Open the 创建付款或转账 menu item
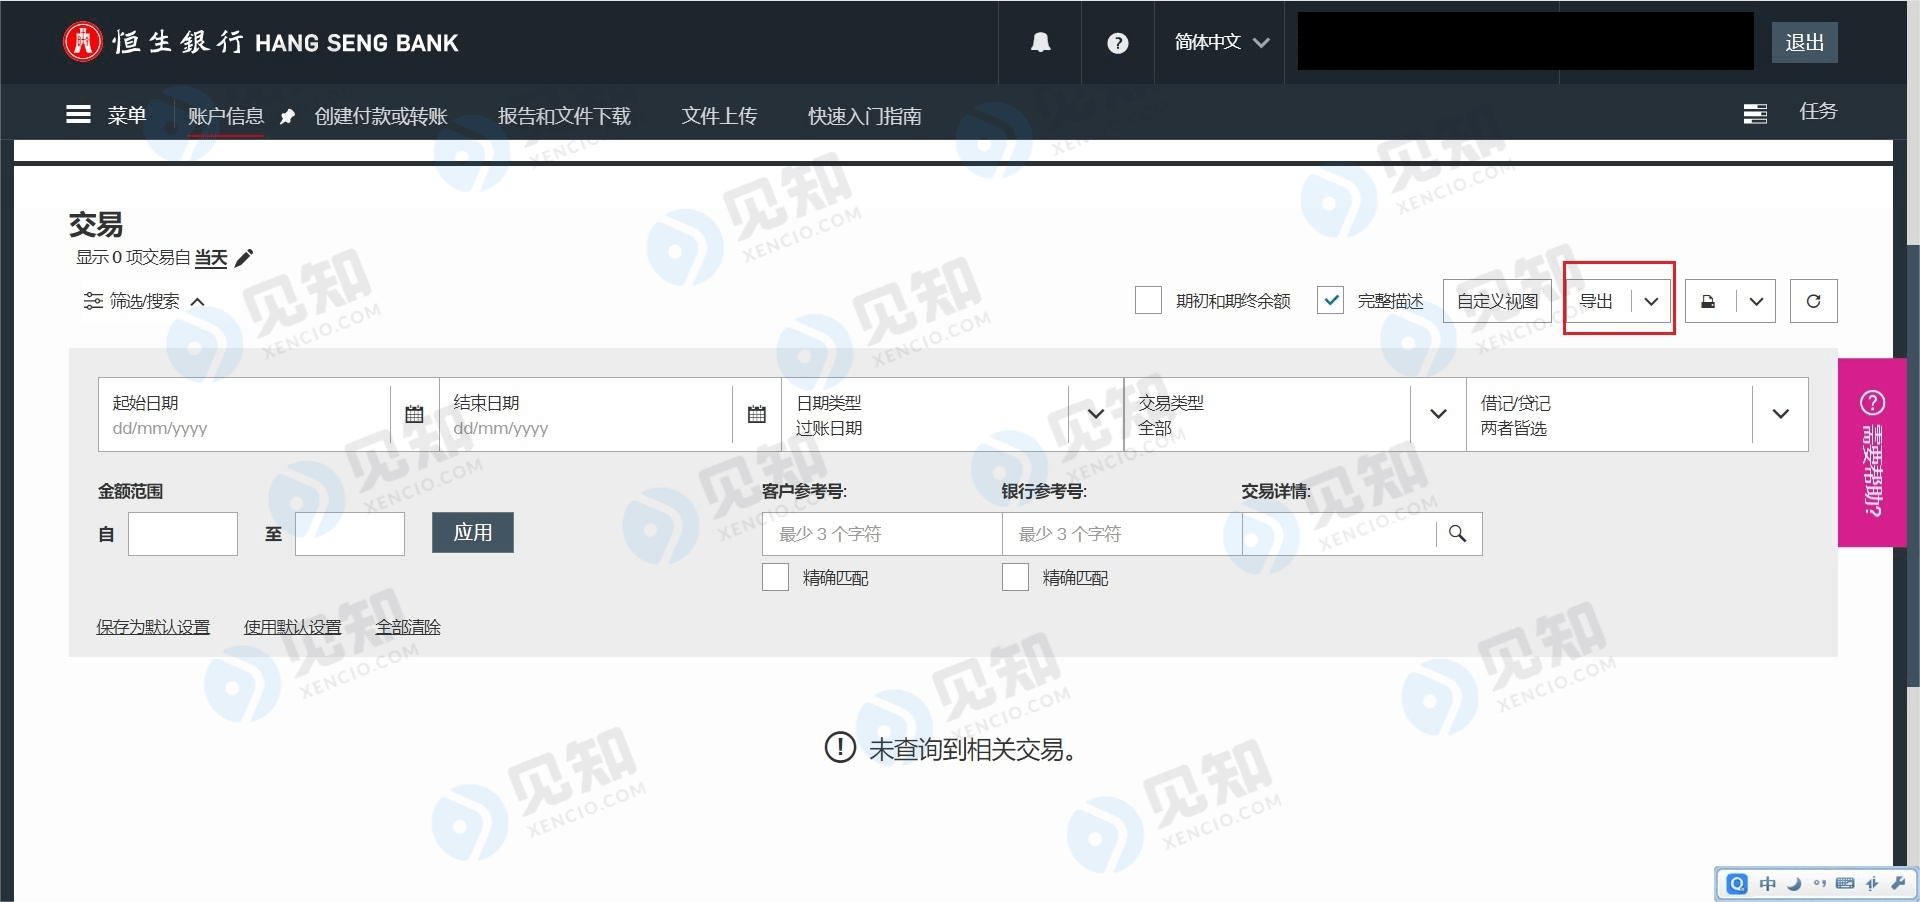Image resolution: width=1920 pixels, height=902 pixels. click(x=381, y=116)
